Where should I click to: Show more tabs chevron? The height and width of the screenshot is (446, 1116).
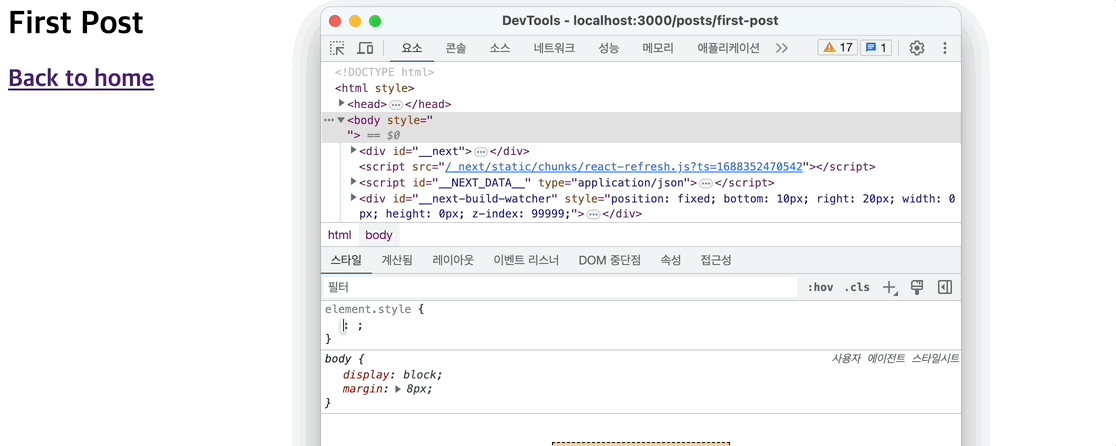[x=781, y=48]
